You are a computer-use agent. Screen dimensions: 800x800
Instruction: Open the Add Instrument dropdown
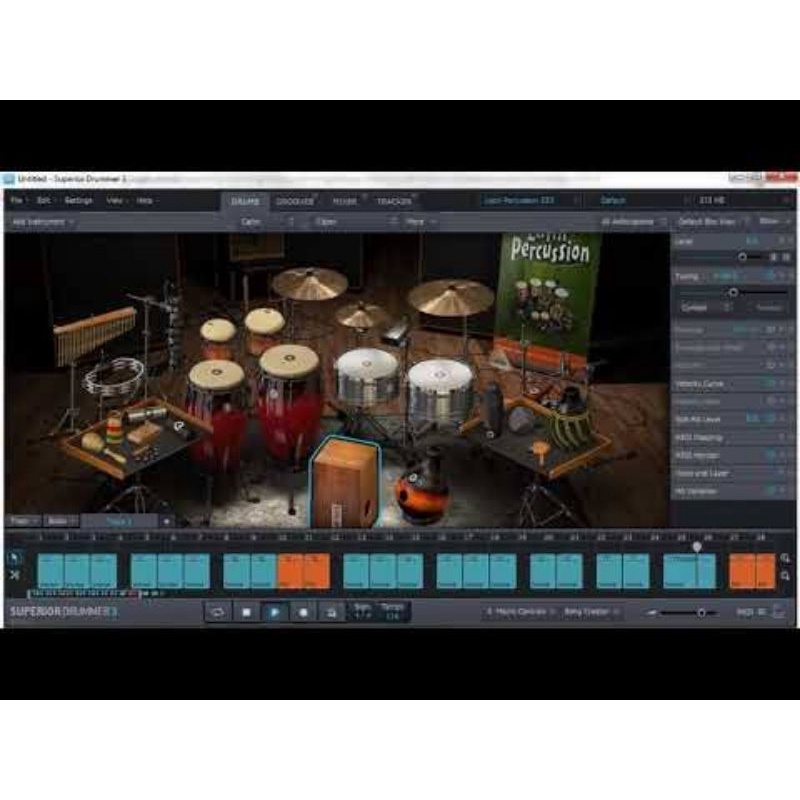pos(40,221)
